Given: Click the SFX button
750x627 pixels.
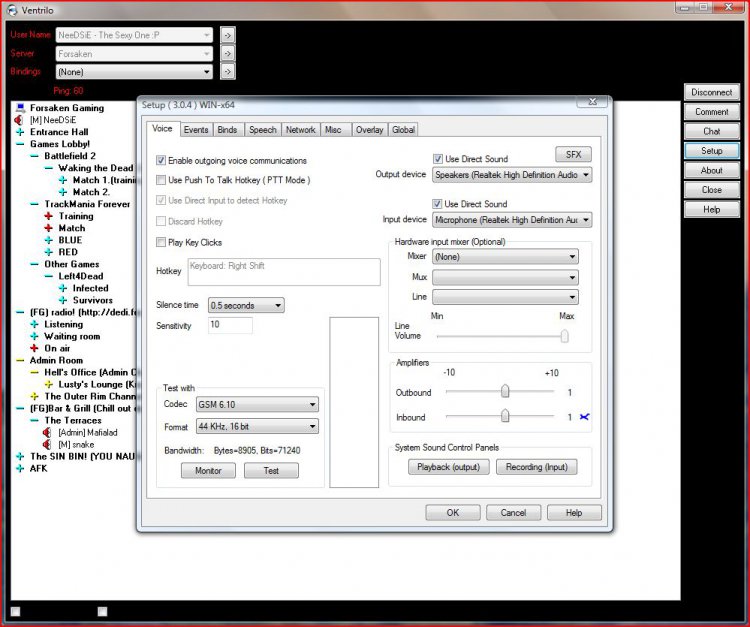Looking at the screenshot, I should (573, 154).
